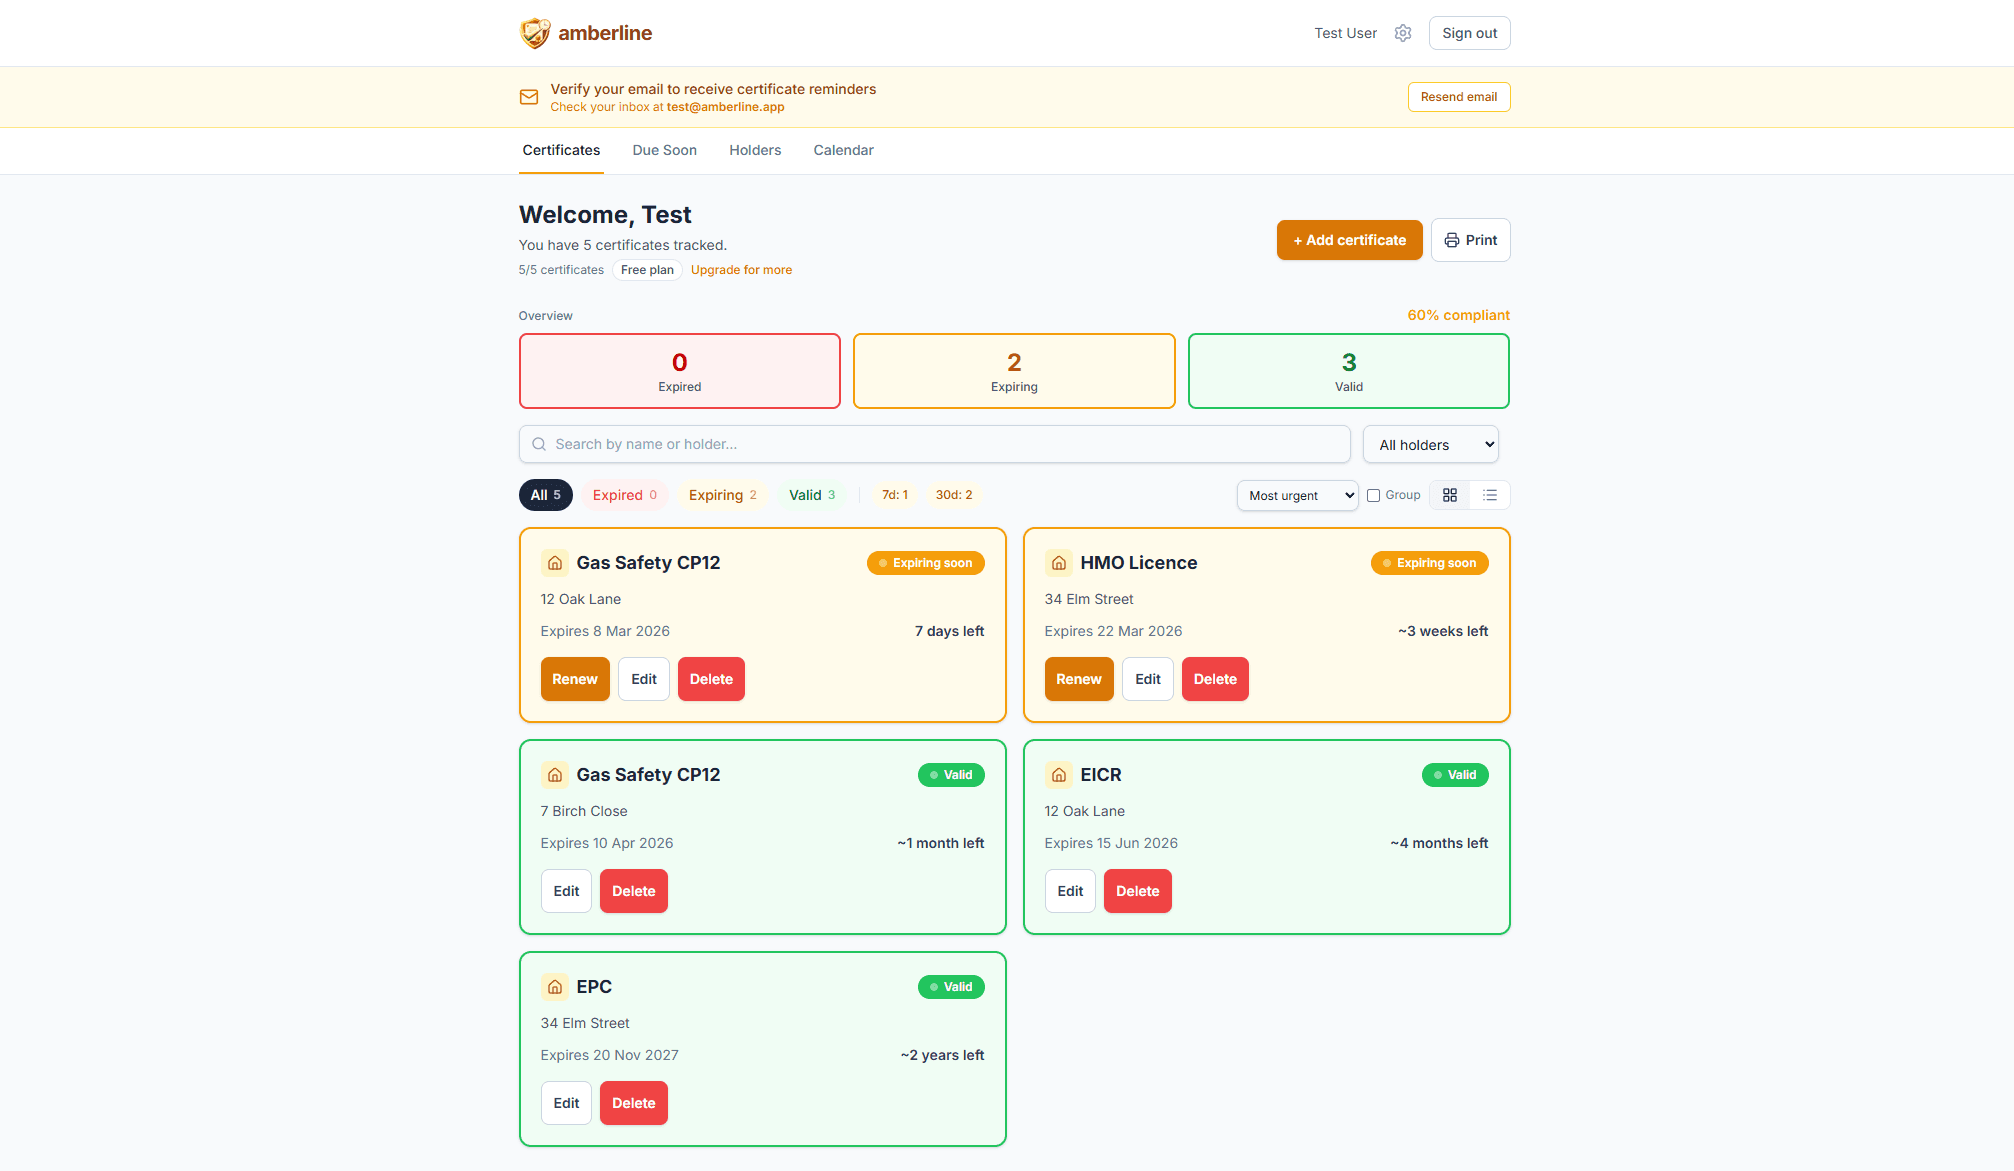Switch to list view layout icon
Viewport: 2014px width, 1171px height.
pyautogui.click(x=1489, y=495)
